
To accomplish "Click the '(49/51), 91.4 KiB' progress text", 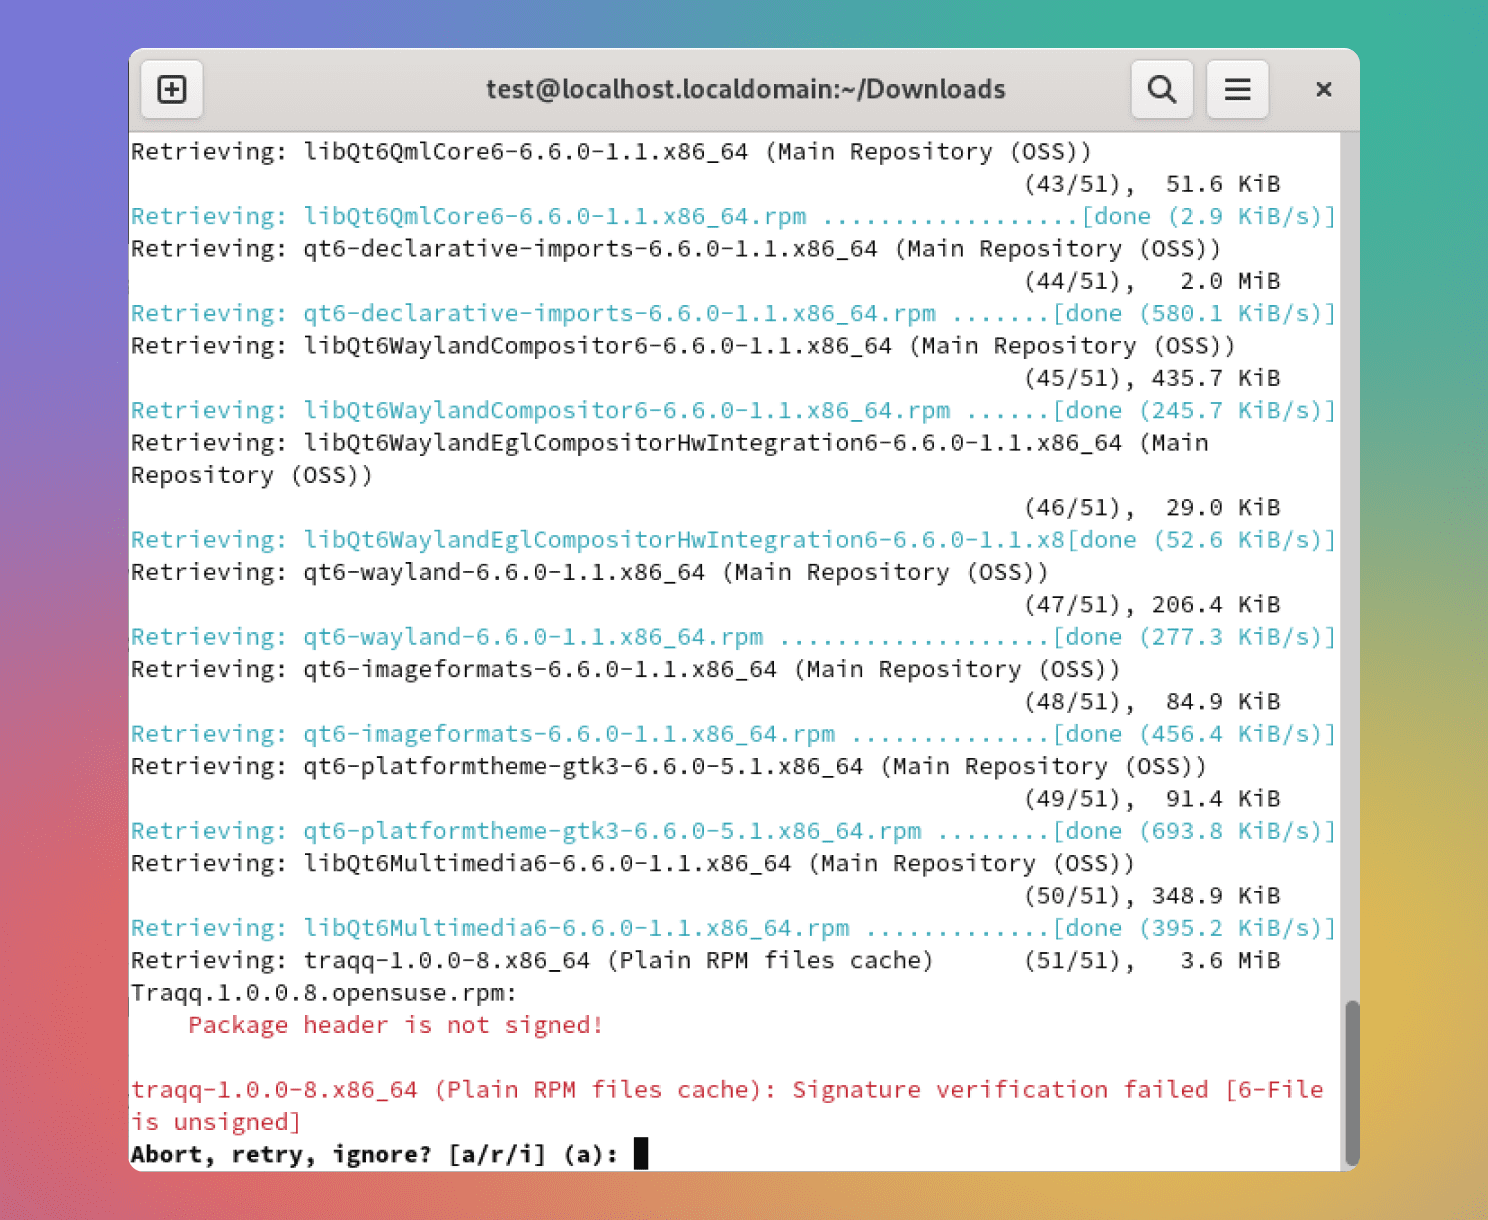I will (1152, 799).
